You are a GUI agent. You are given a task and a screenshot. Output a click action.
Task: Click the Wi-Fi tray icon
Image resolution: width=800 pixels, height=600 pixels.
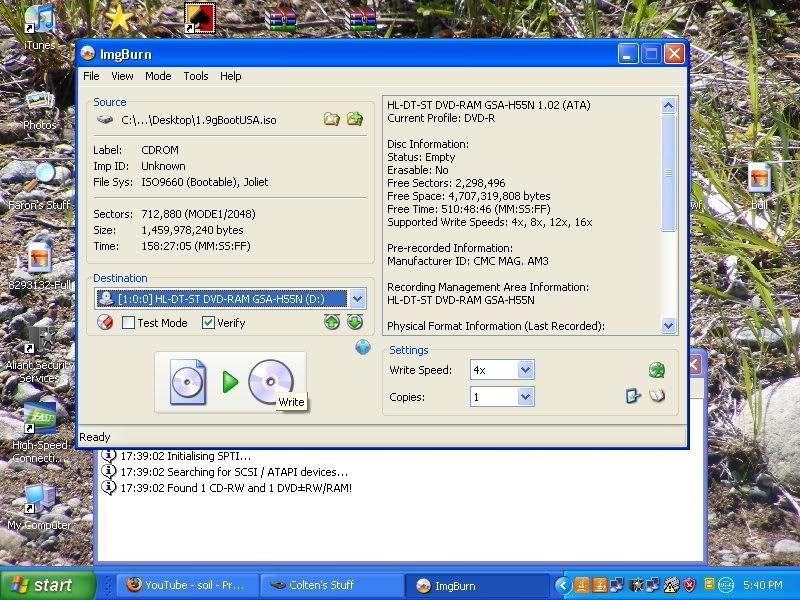(726, 585)
